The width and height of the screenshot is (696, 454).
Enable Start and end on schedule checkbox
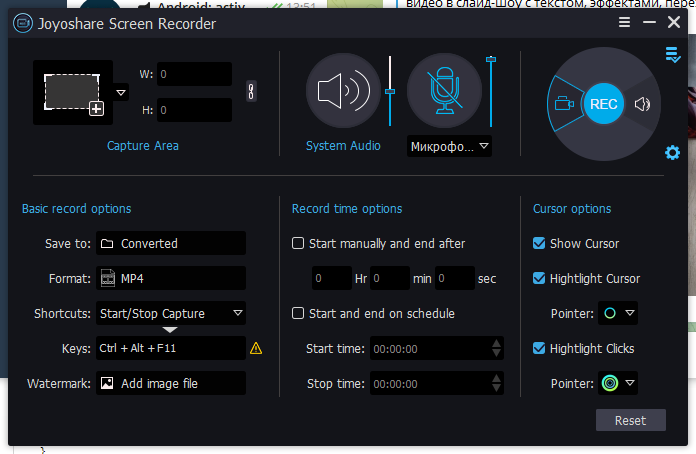coord(298,313)
